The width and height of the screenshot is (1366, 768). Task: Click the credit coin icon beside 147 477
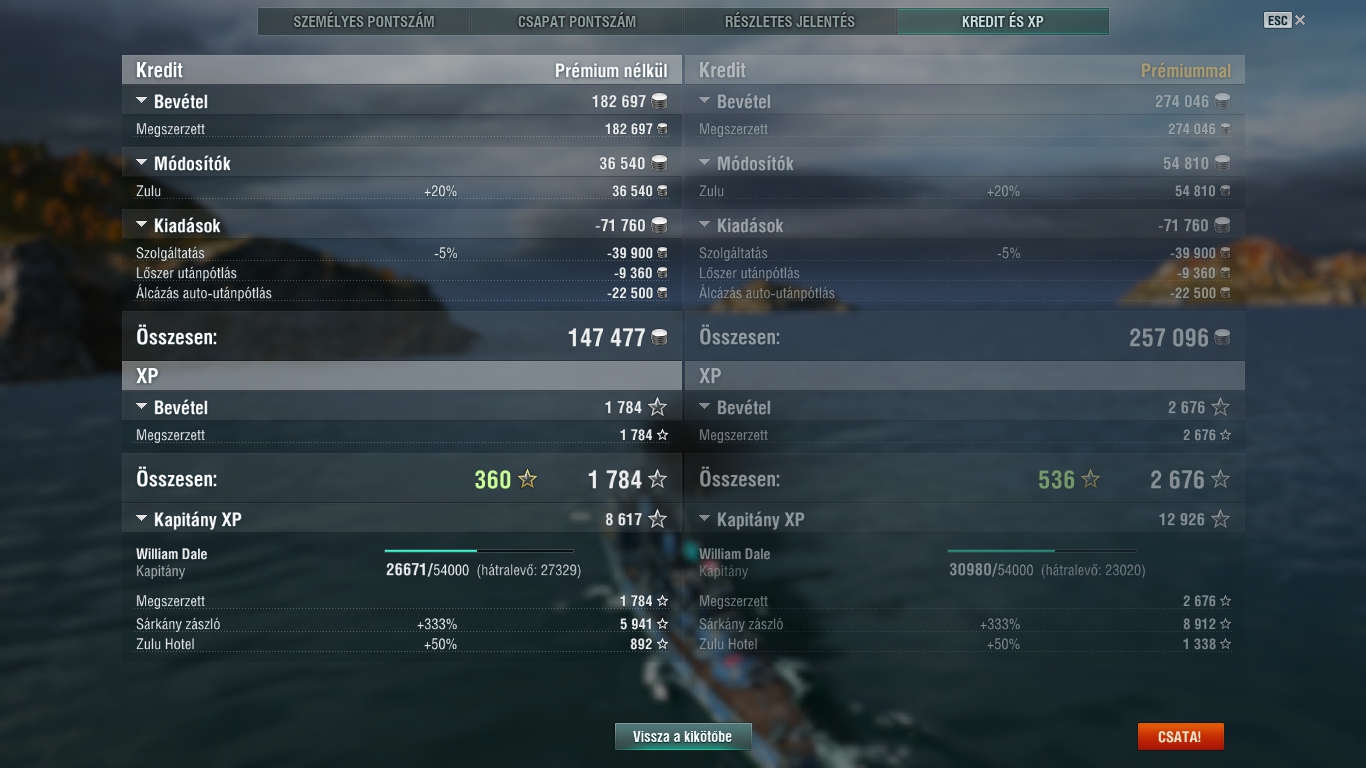coord(659,338)
